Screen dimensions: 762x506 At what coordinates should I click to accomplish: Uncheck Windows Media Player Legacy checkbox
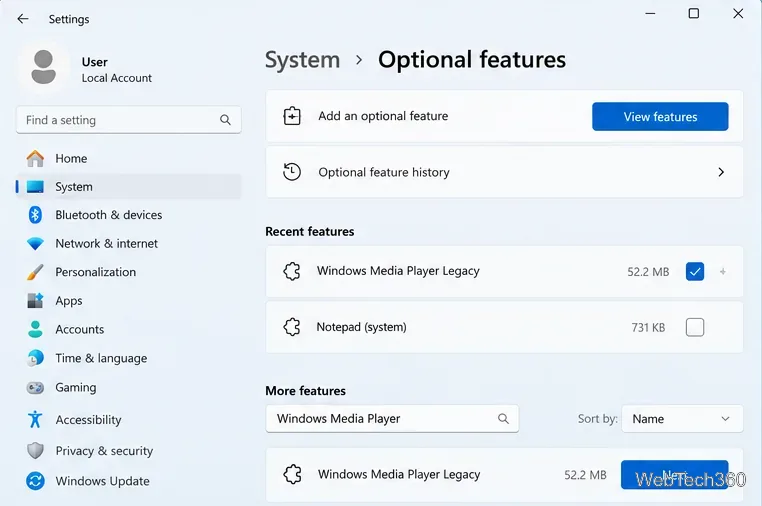click(x=695, y=271)
